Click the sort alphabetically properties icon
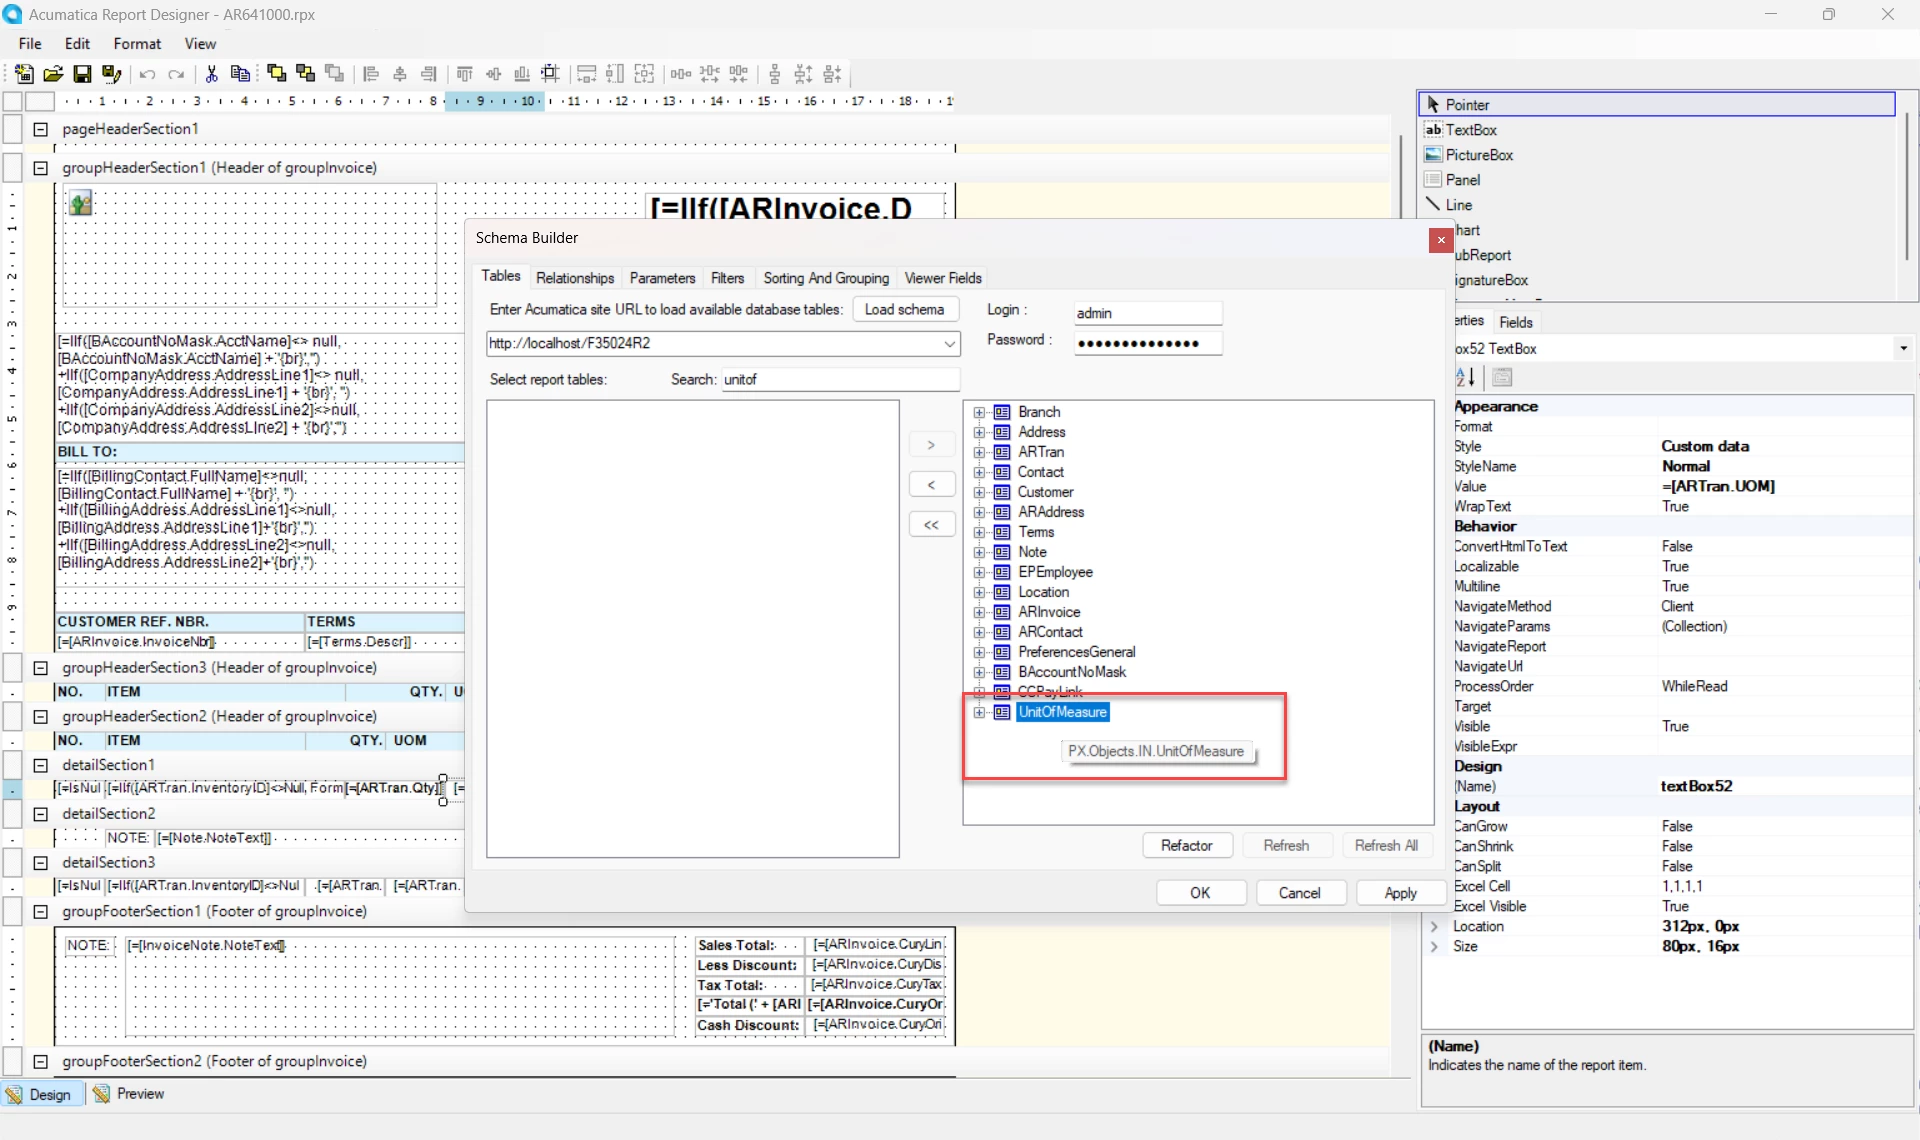1920x1140 pixels. 1465,377
